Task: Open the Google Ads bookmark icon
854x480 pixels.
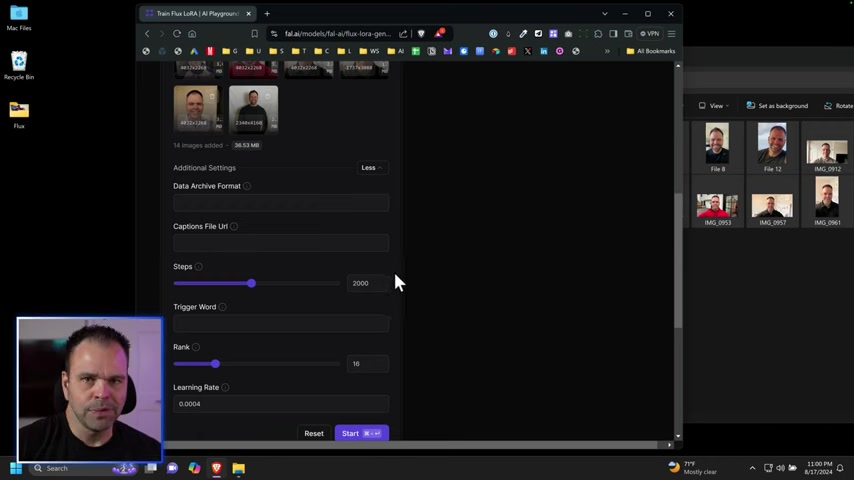Action: click(x=194, y=51)
